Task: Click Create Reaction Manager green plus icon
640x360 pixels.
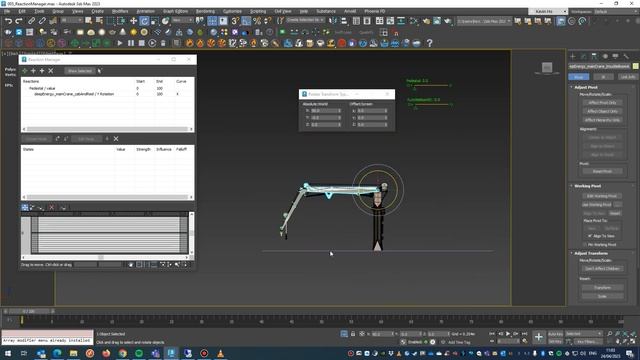Action: [25, 71]
